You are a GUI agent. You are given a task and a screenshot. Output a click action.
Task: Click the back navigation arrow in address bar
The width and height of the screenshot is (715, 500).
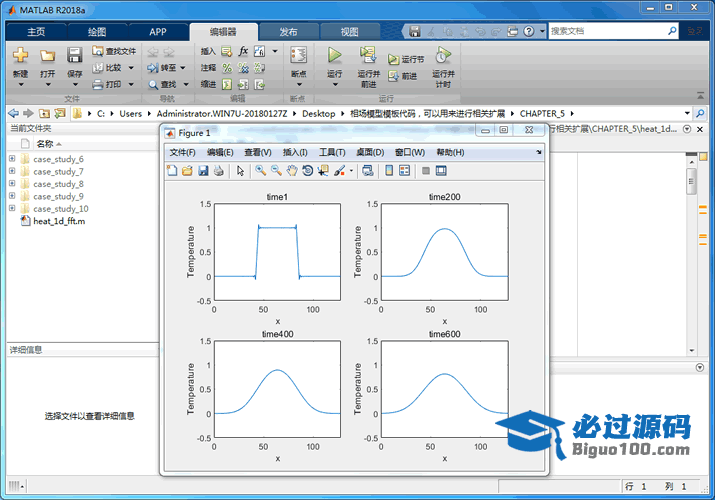14,113
